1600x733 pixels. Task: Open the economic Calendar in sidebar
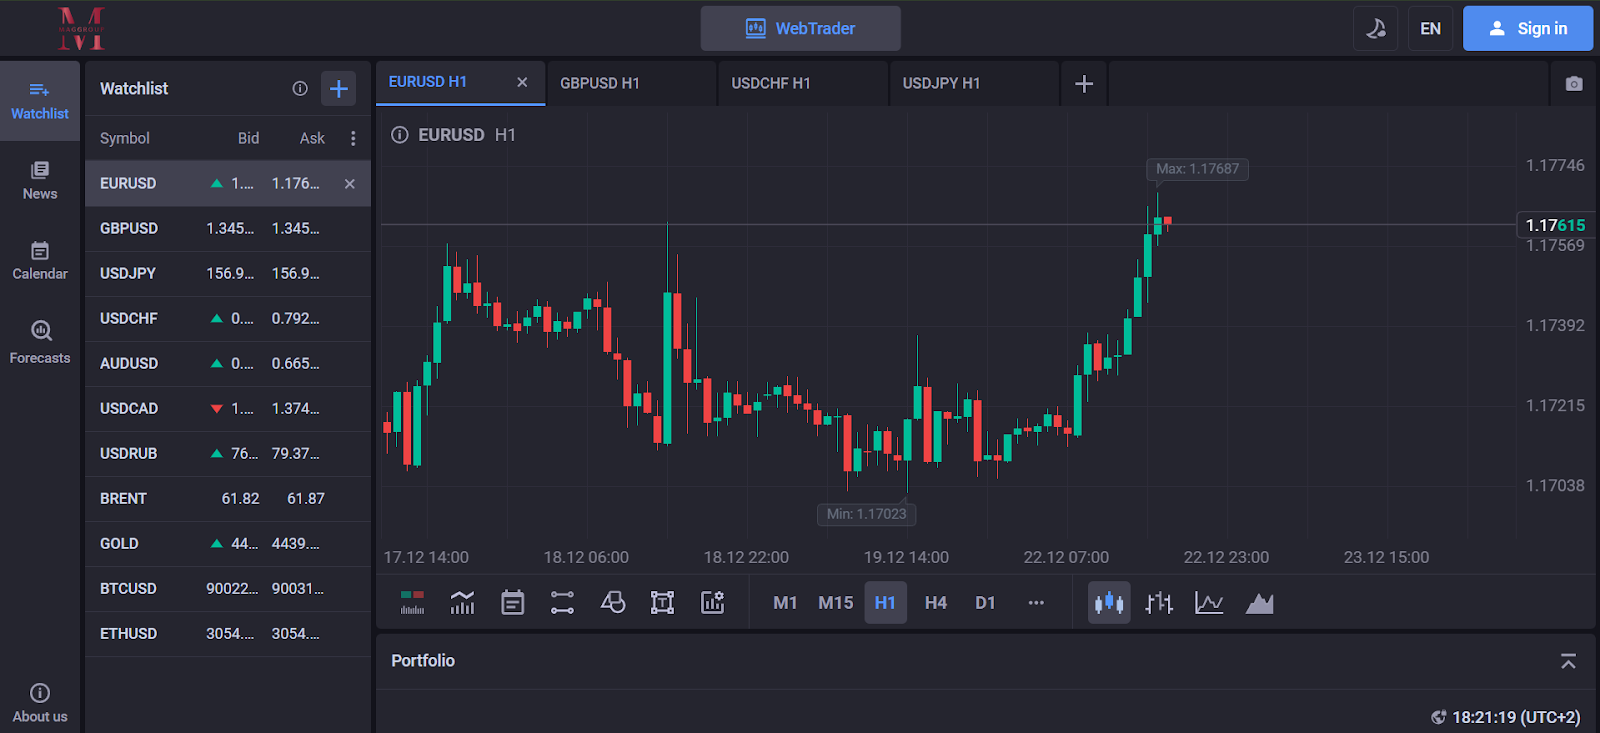click(x=40, y=260)
